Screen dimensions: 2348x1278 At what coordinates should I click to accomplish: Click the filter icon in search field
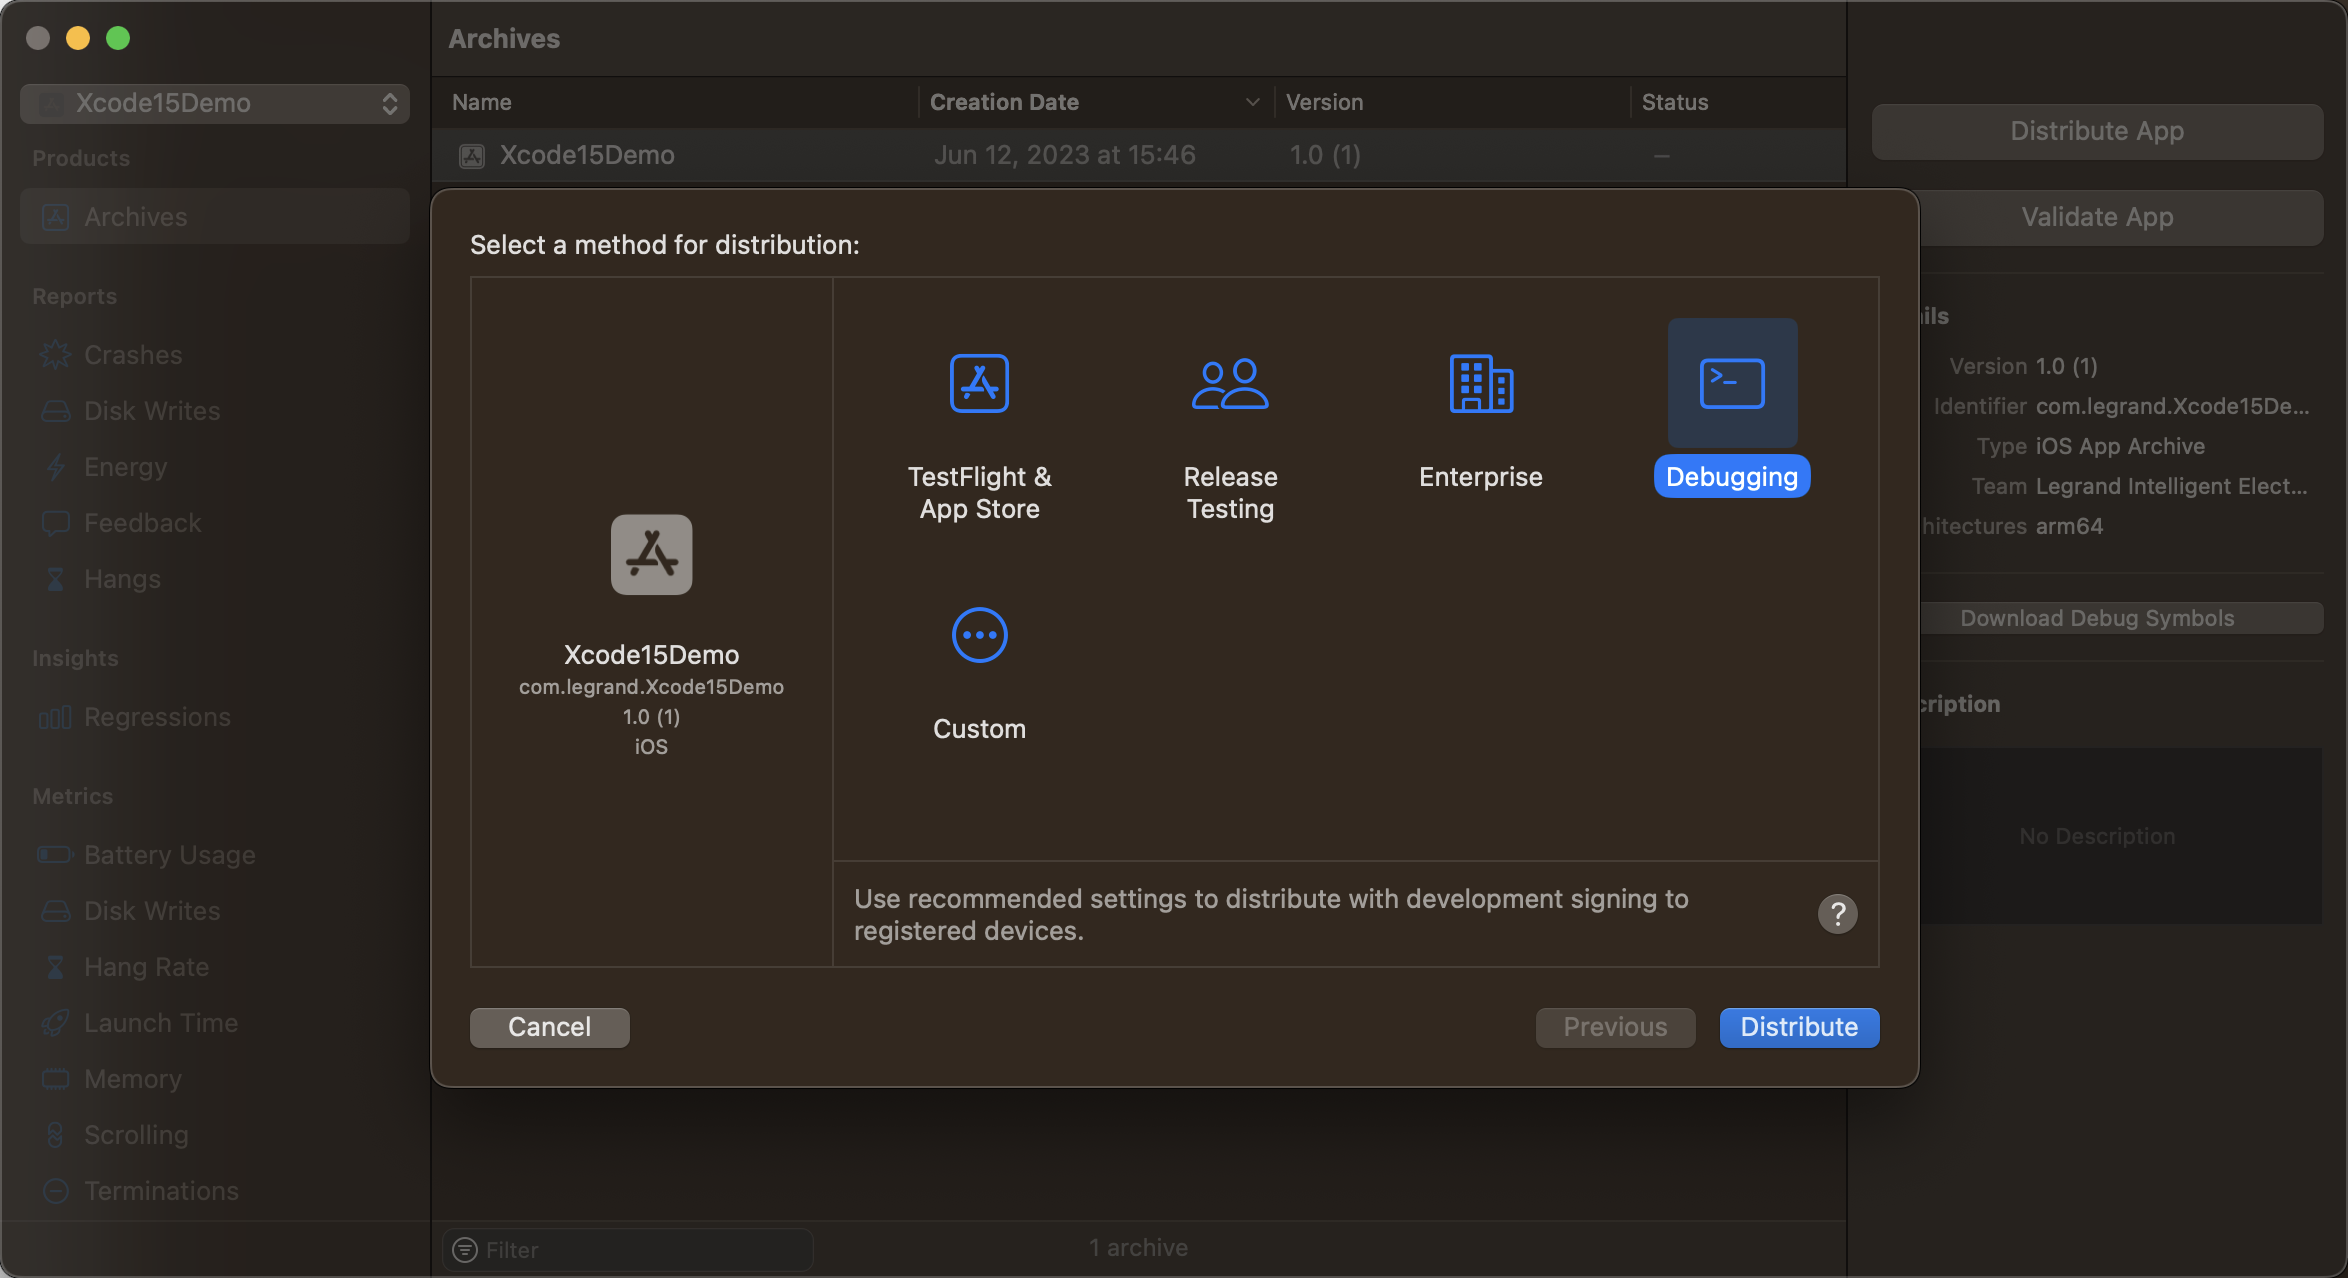[465, 1249]
